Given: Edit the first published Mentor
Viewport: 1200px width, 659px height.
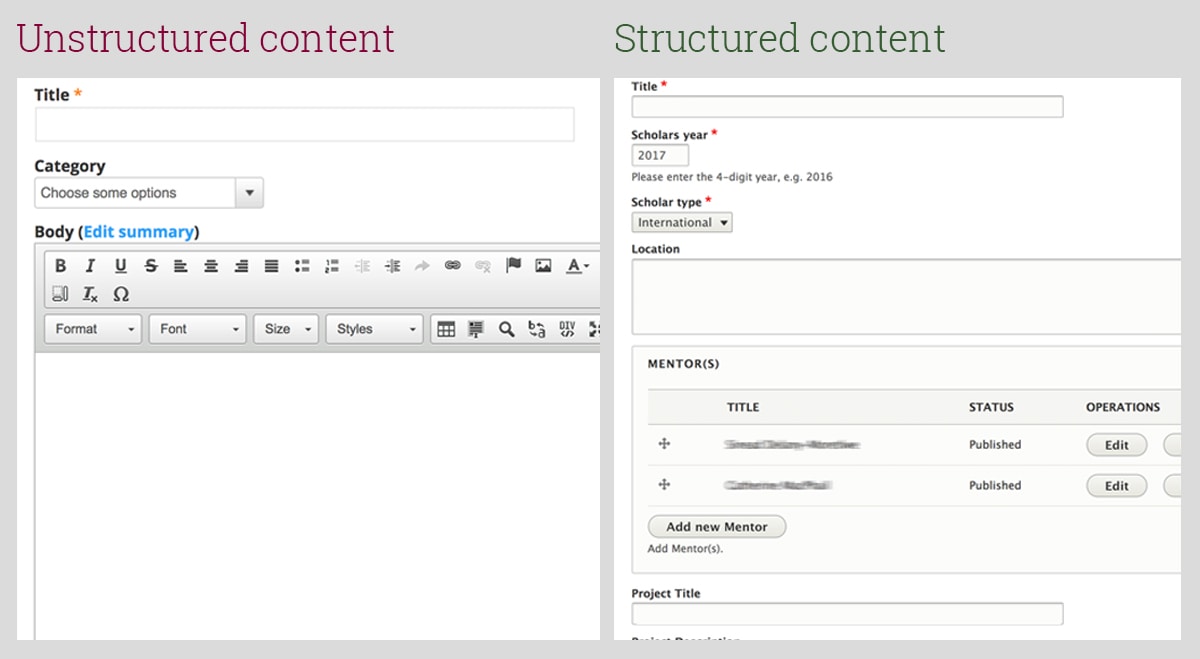Looking at the screenshot, I should tap(1116, 444).
